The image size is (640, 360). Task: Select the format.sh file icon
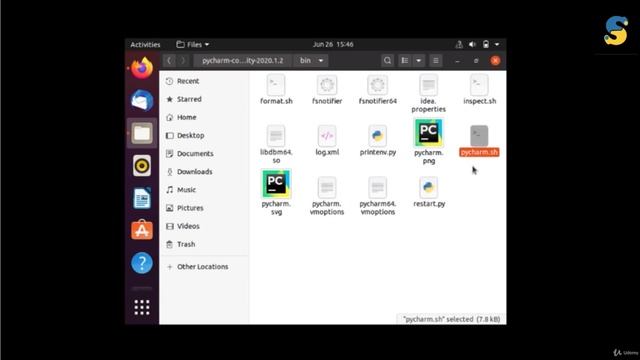tap(276, 85)
